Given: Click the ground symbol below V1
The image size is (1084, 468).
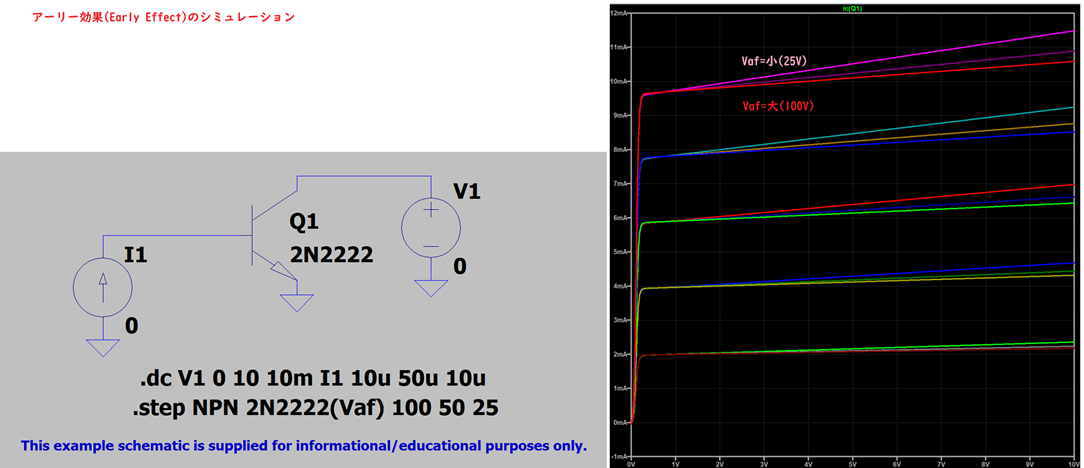Looking at the screenshot, I should point(430,288).
